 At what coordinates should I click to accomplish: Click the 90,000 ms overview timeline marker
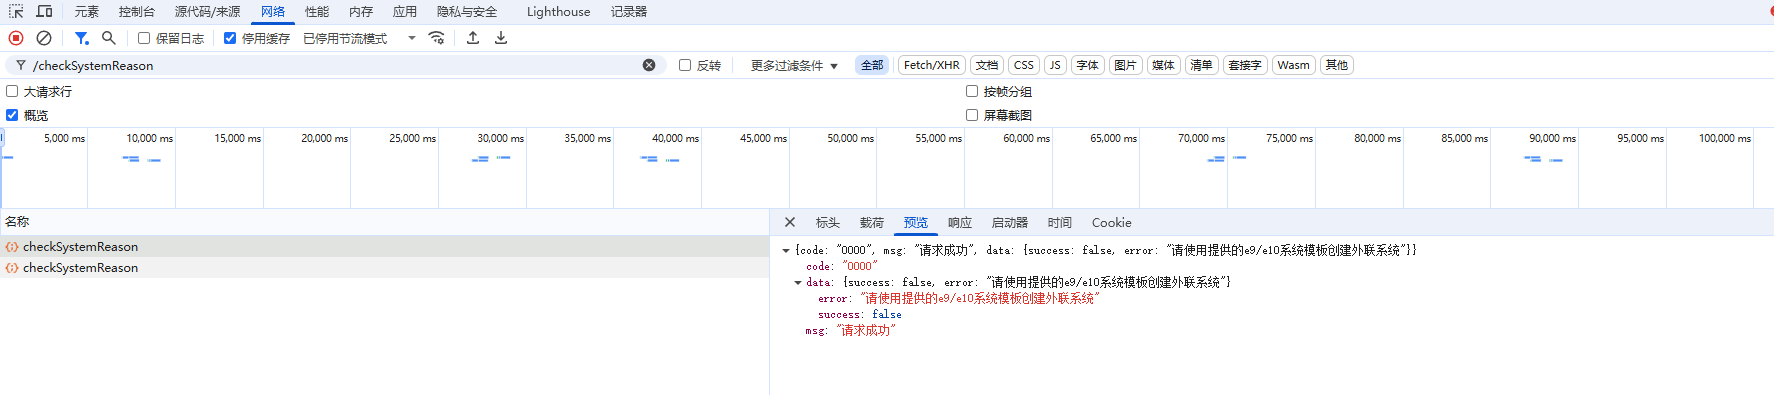coord(1552,138)
